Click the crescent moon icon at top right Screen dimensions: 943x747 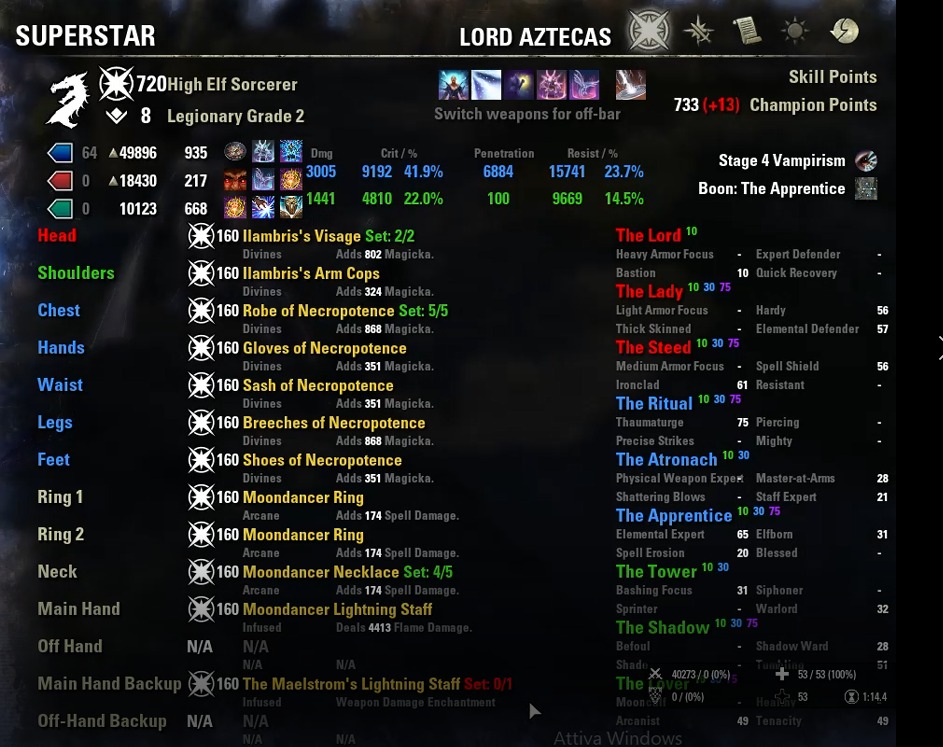[x=844, y=31]
